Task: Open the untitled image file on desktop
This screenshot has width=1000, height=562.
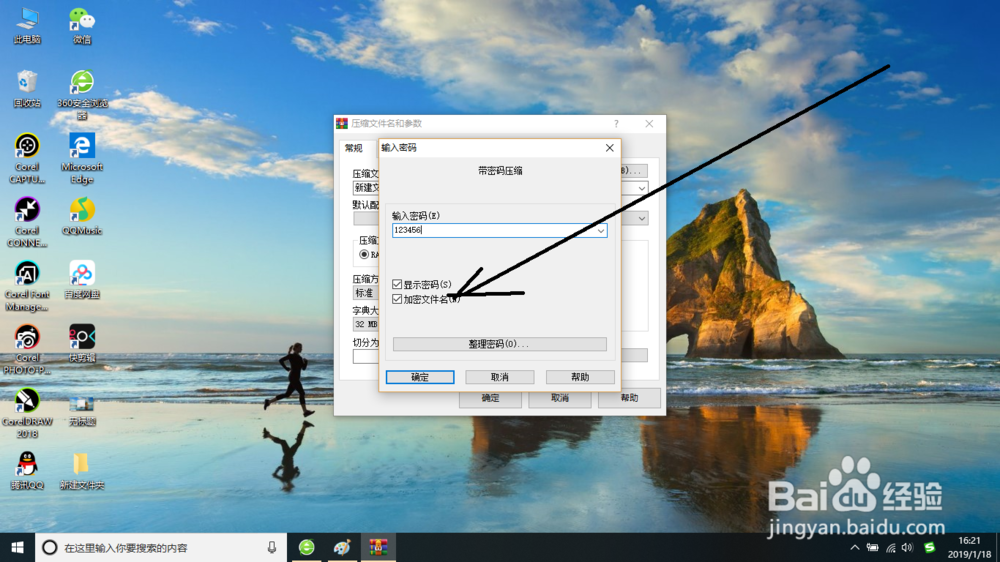Action: tap(82, 411)
